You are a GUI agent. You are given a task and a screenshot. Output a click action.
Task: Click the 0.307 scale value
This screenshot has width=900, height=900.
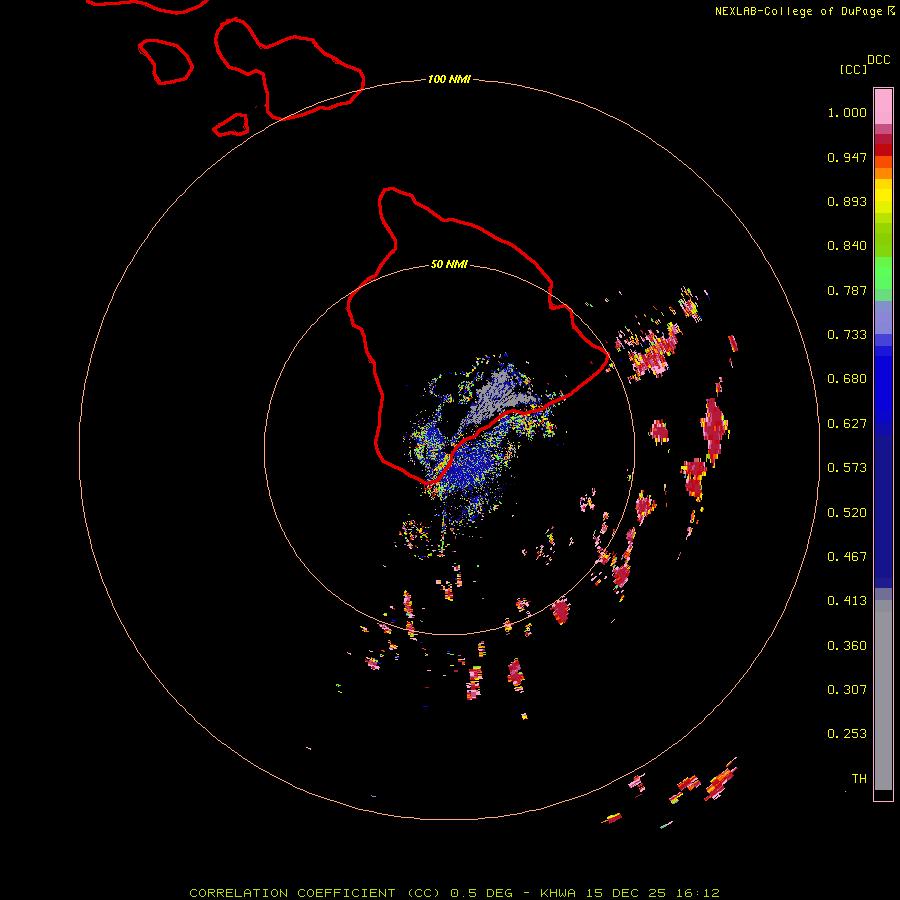click(847, 690)
